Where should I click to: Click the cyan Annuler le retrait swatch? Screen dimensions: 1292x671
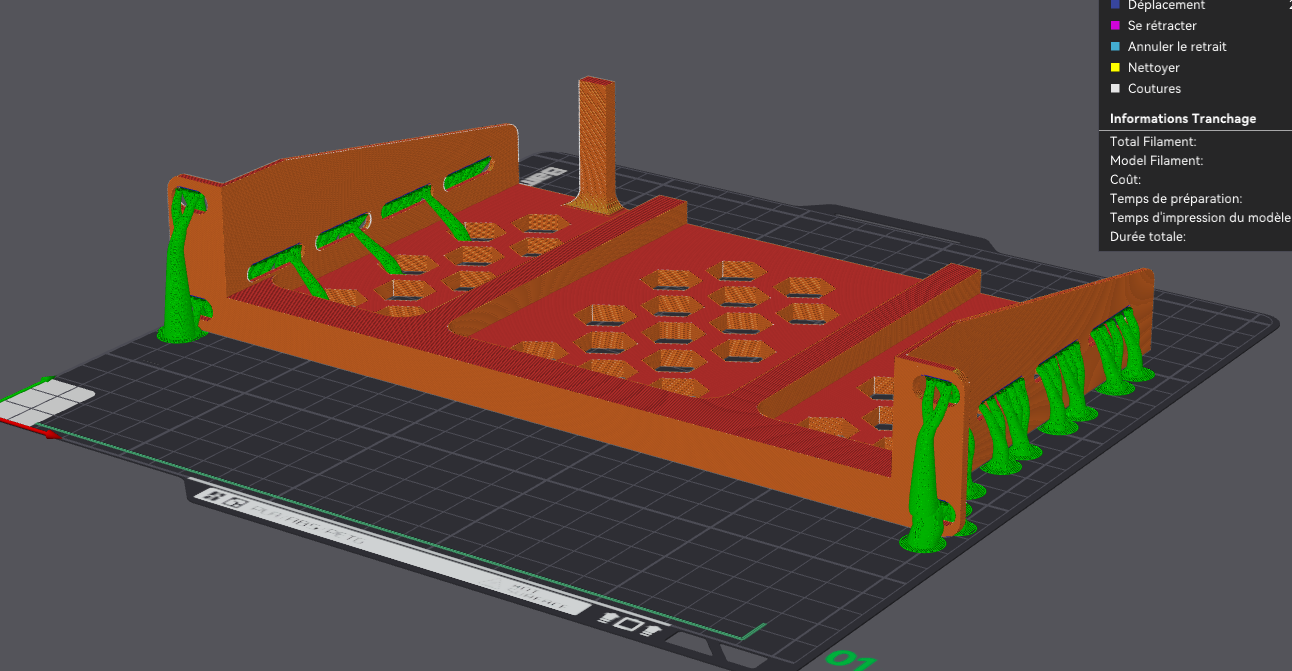[x=1115, y=47]
